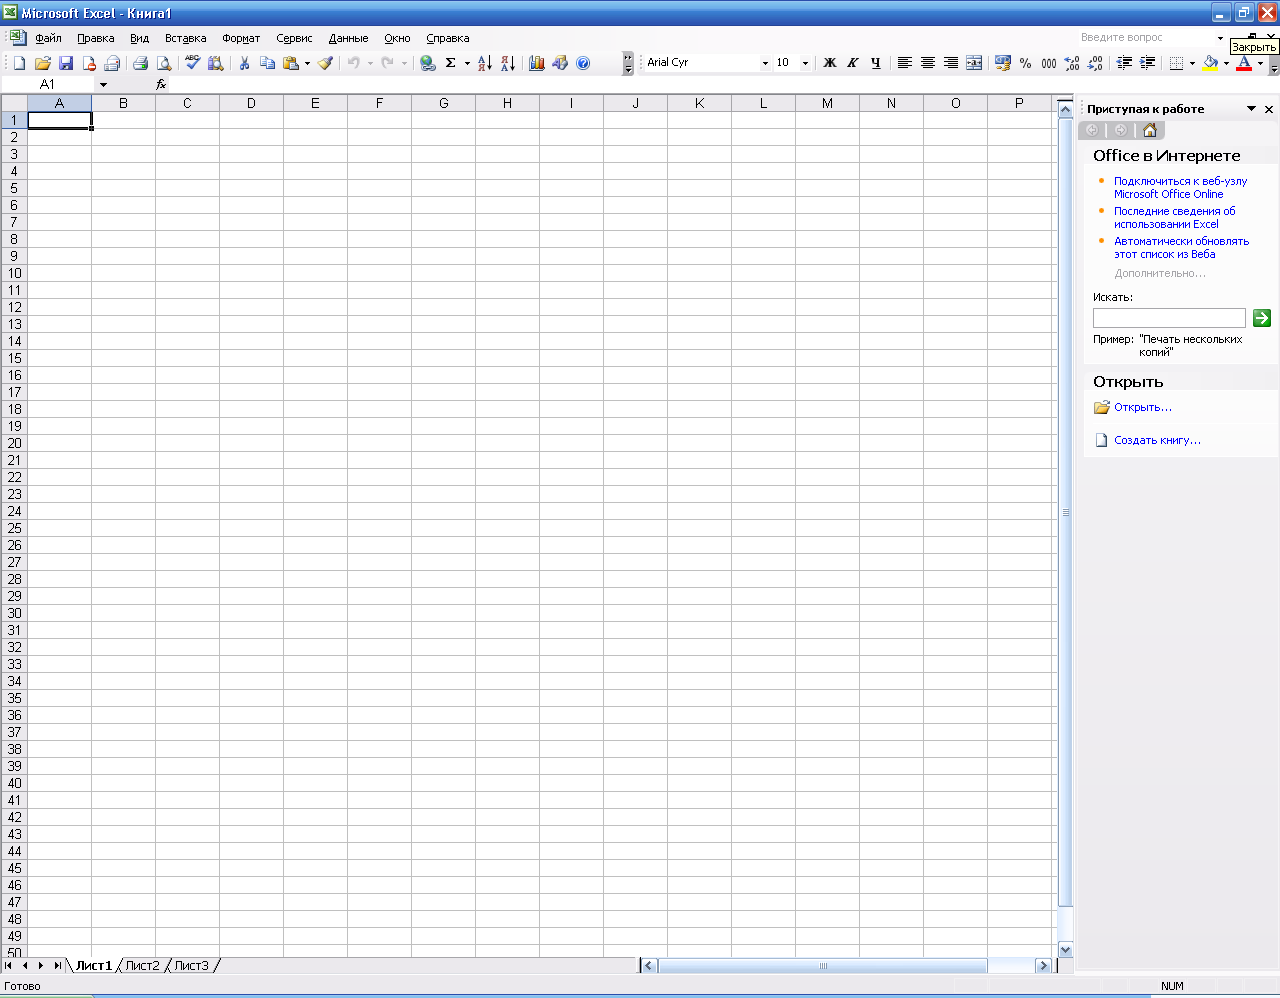The width and height of the screenshot is (1280, 998).
Task: Save the workbook with the floppy icon
Action: tap(66, 63)
